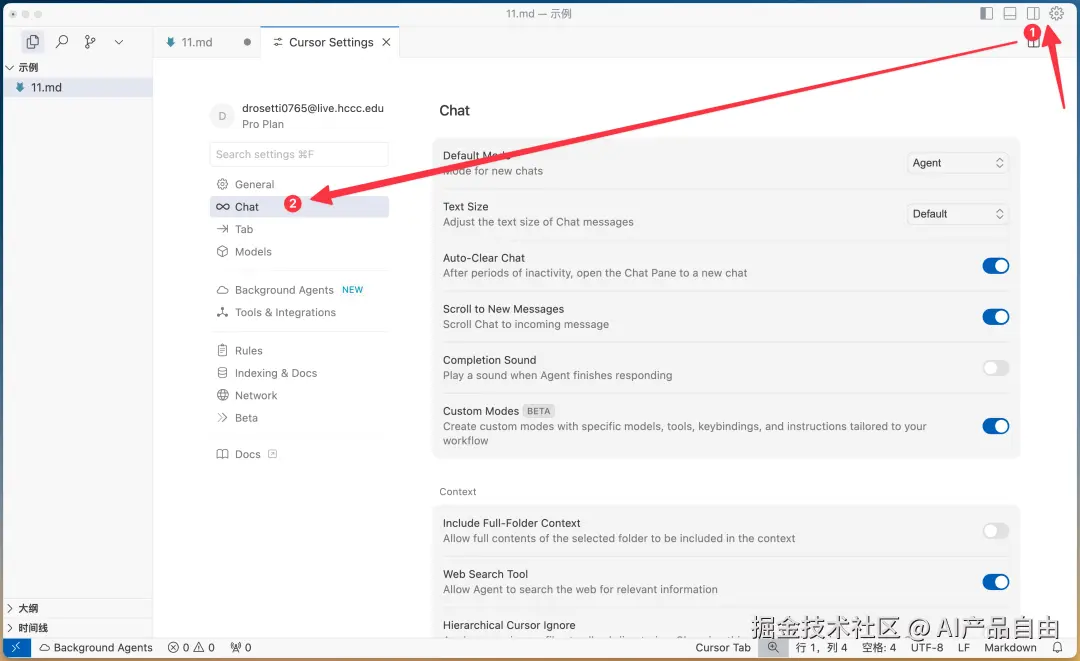Change the language mode Markdown
The width and height of the screenshot is (1080, 661).
coord(1010,647)
